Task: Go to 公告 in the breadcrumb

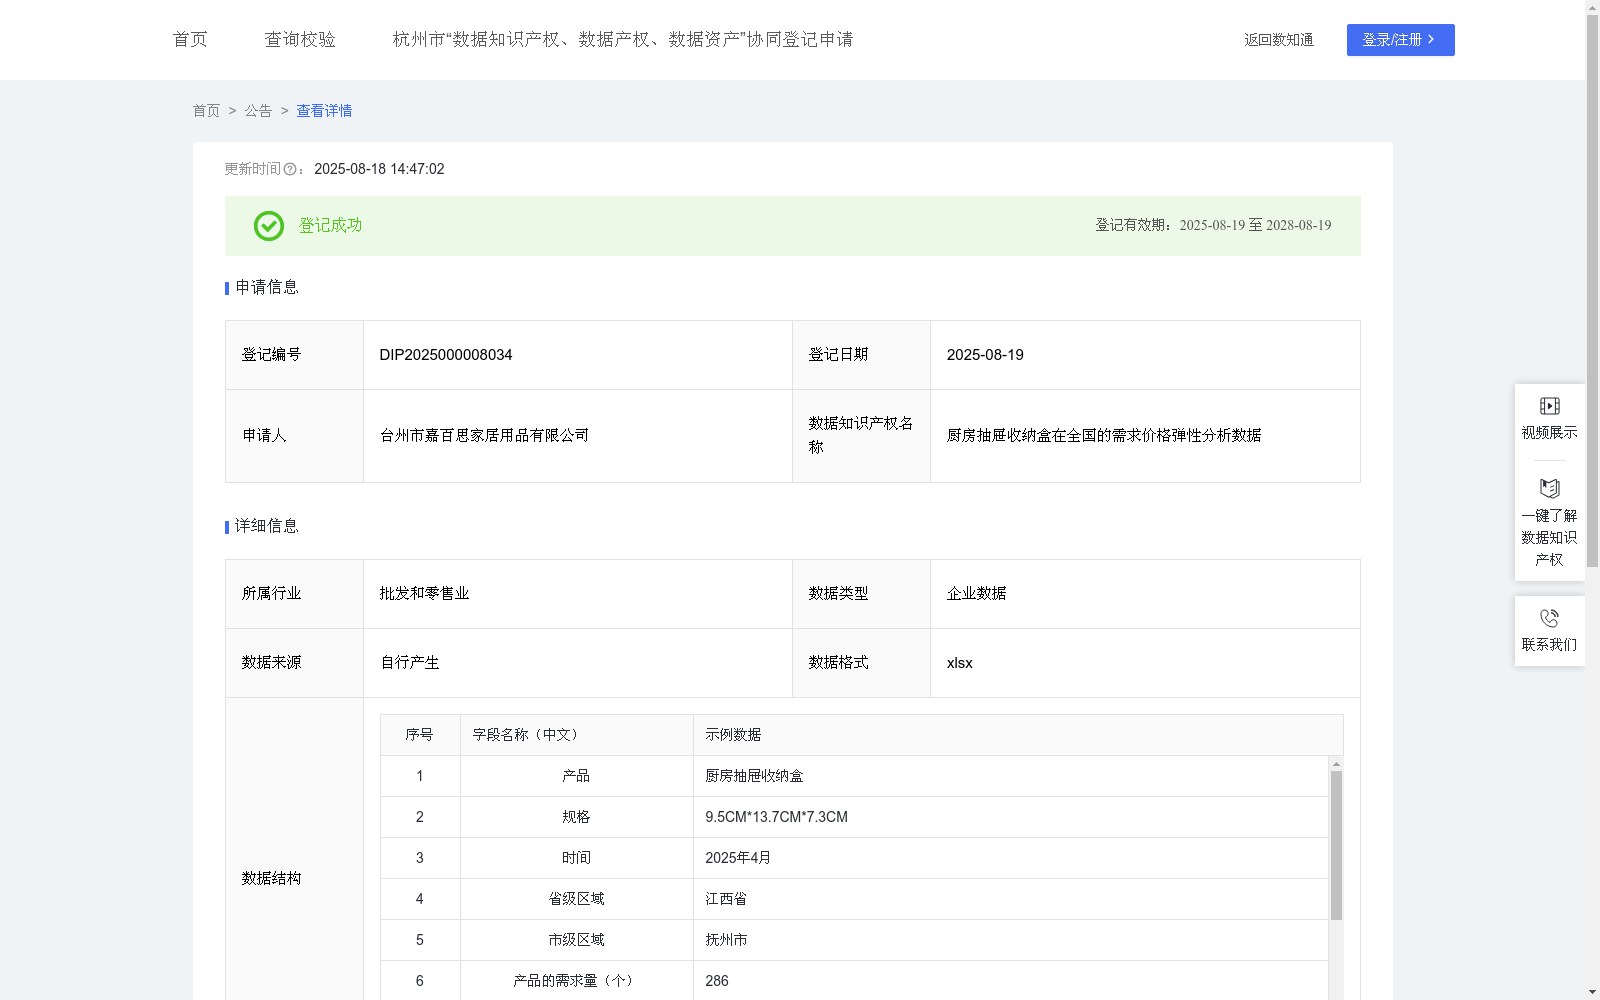Action: pos(258,111)
